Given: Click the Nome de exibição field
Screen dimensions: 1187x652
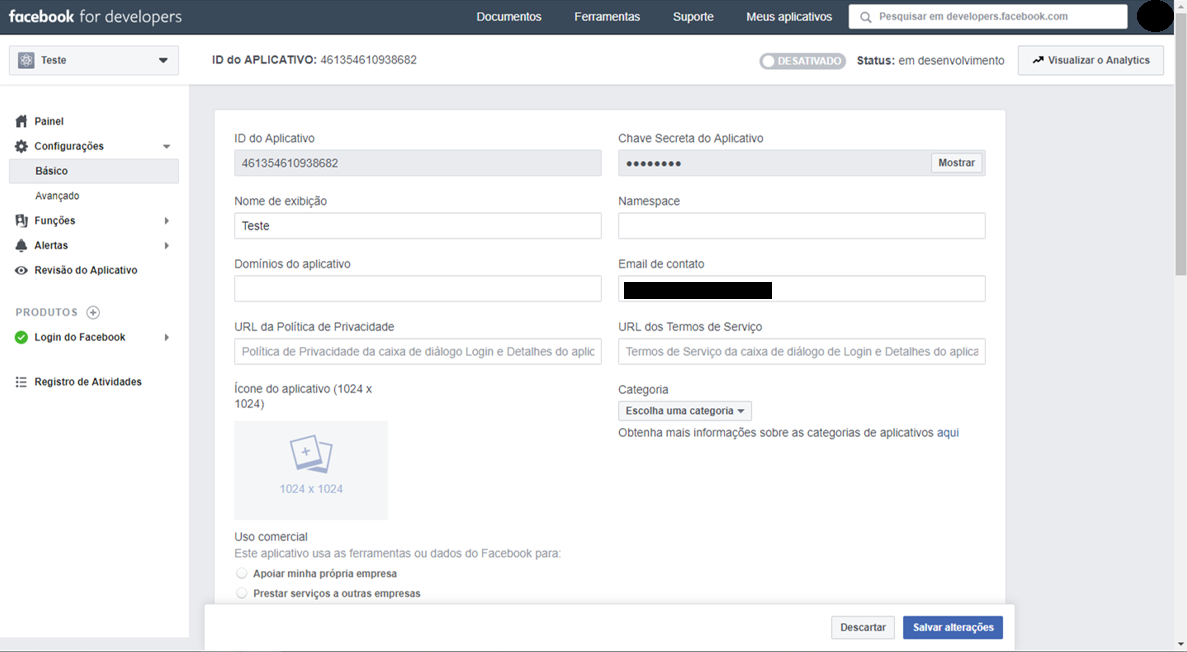Looking at the screenshot, I should (x=418, y=226).
